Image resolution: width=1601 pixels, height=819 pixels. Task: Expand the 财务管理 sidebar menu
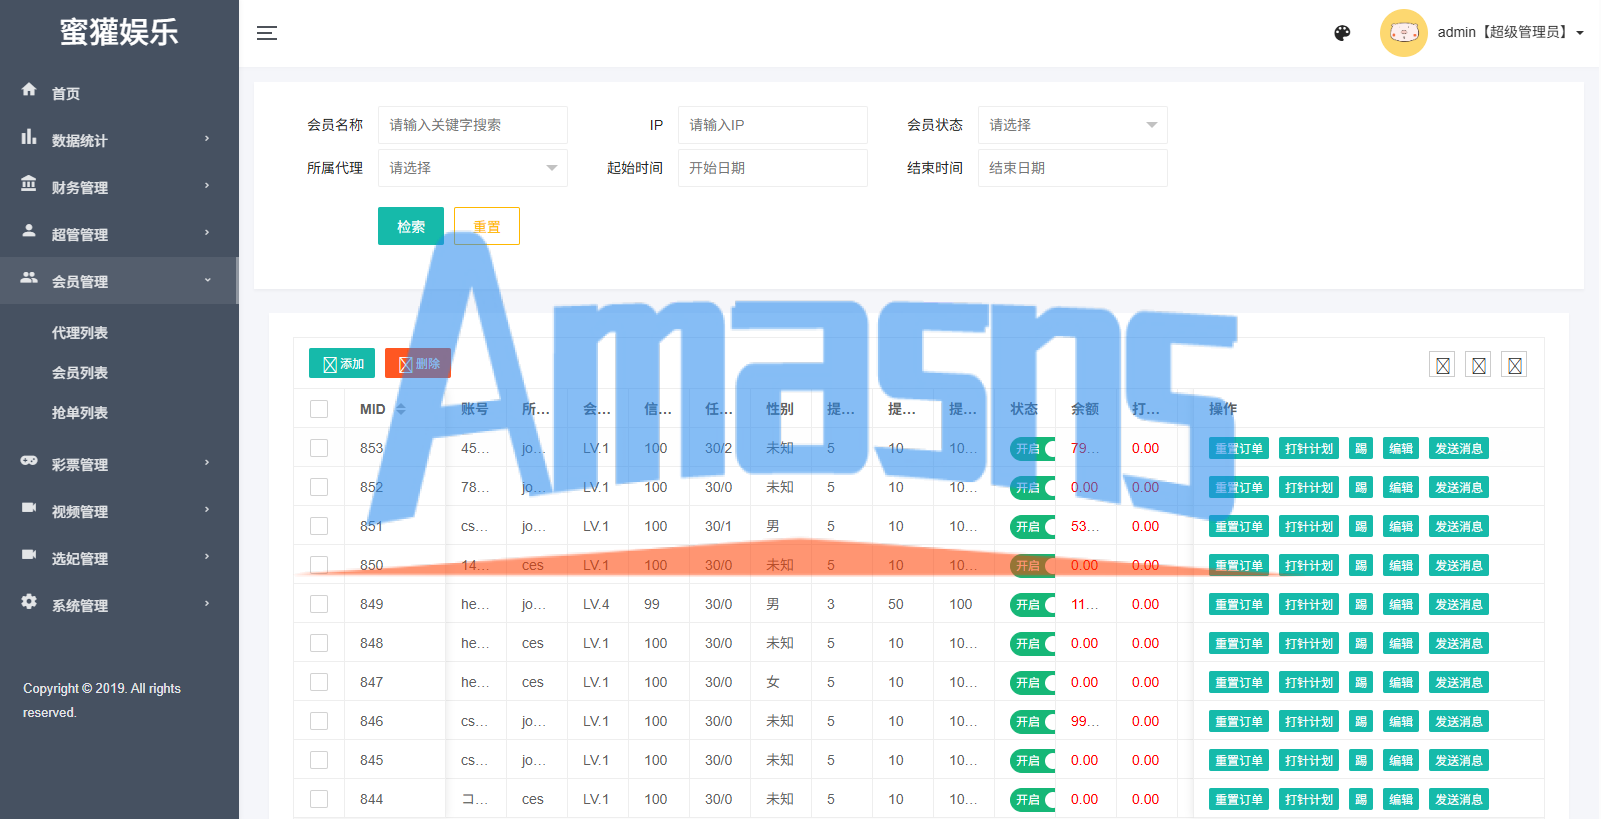click(x=119, y=187)
